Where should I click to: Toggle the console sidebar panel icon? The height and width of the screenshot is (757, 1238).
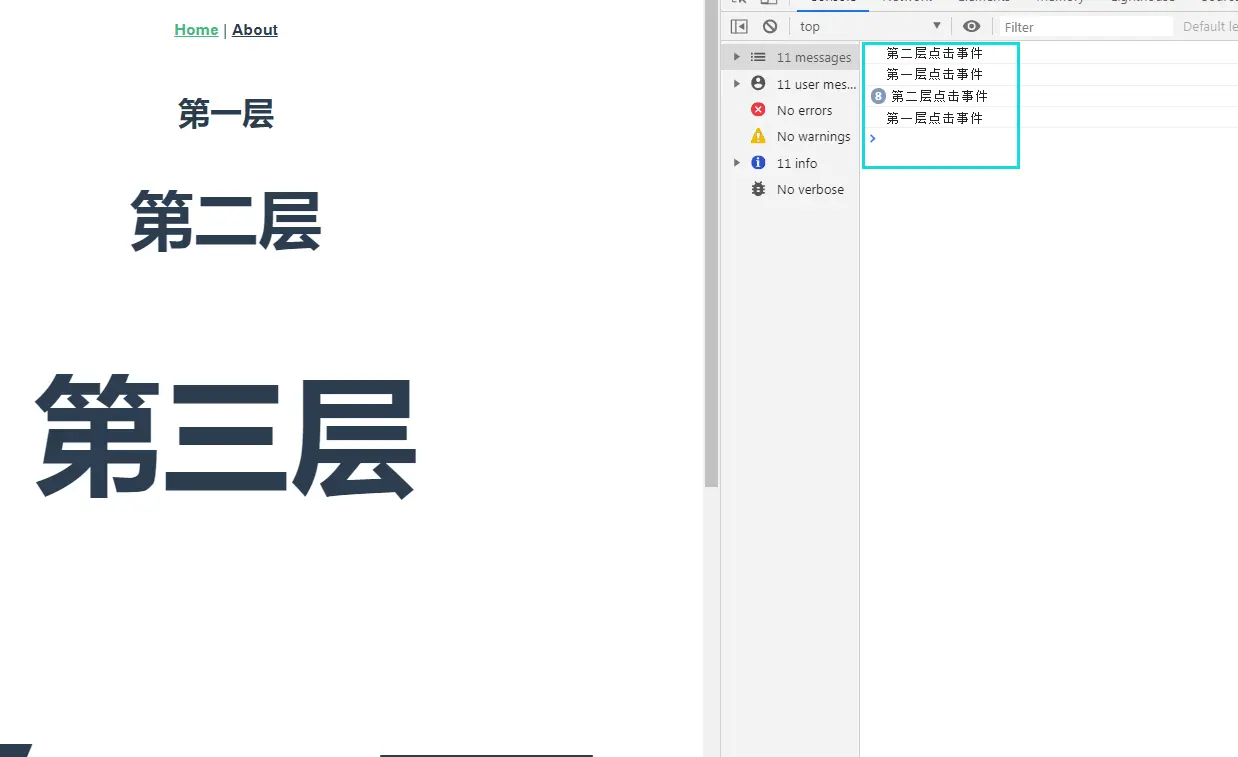[x=739, y=26]
